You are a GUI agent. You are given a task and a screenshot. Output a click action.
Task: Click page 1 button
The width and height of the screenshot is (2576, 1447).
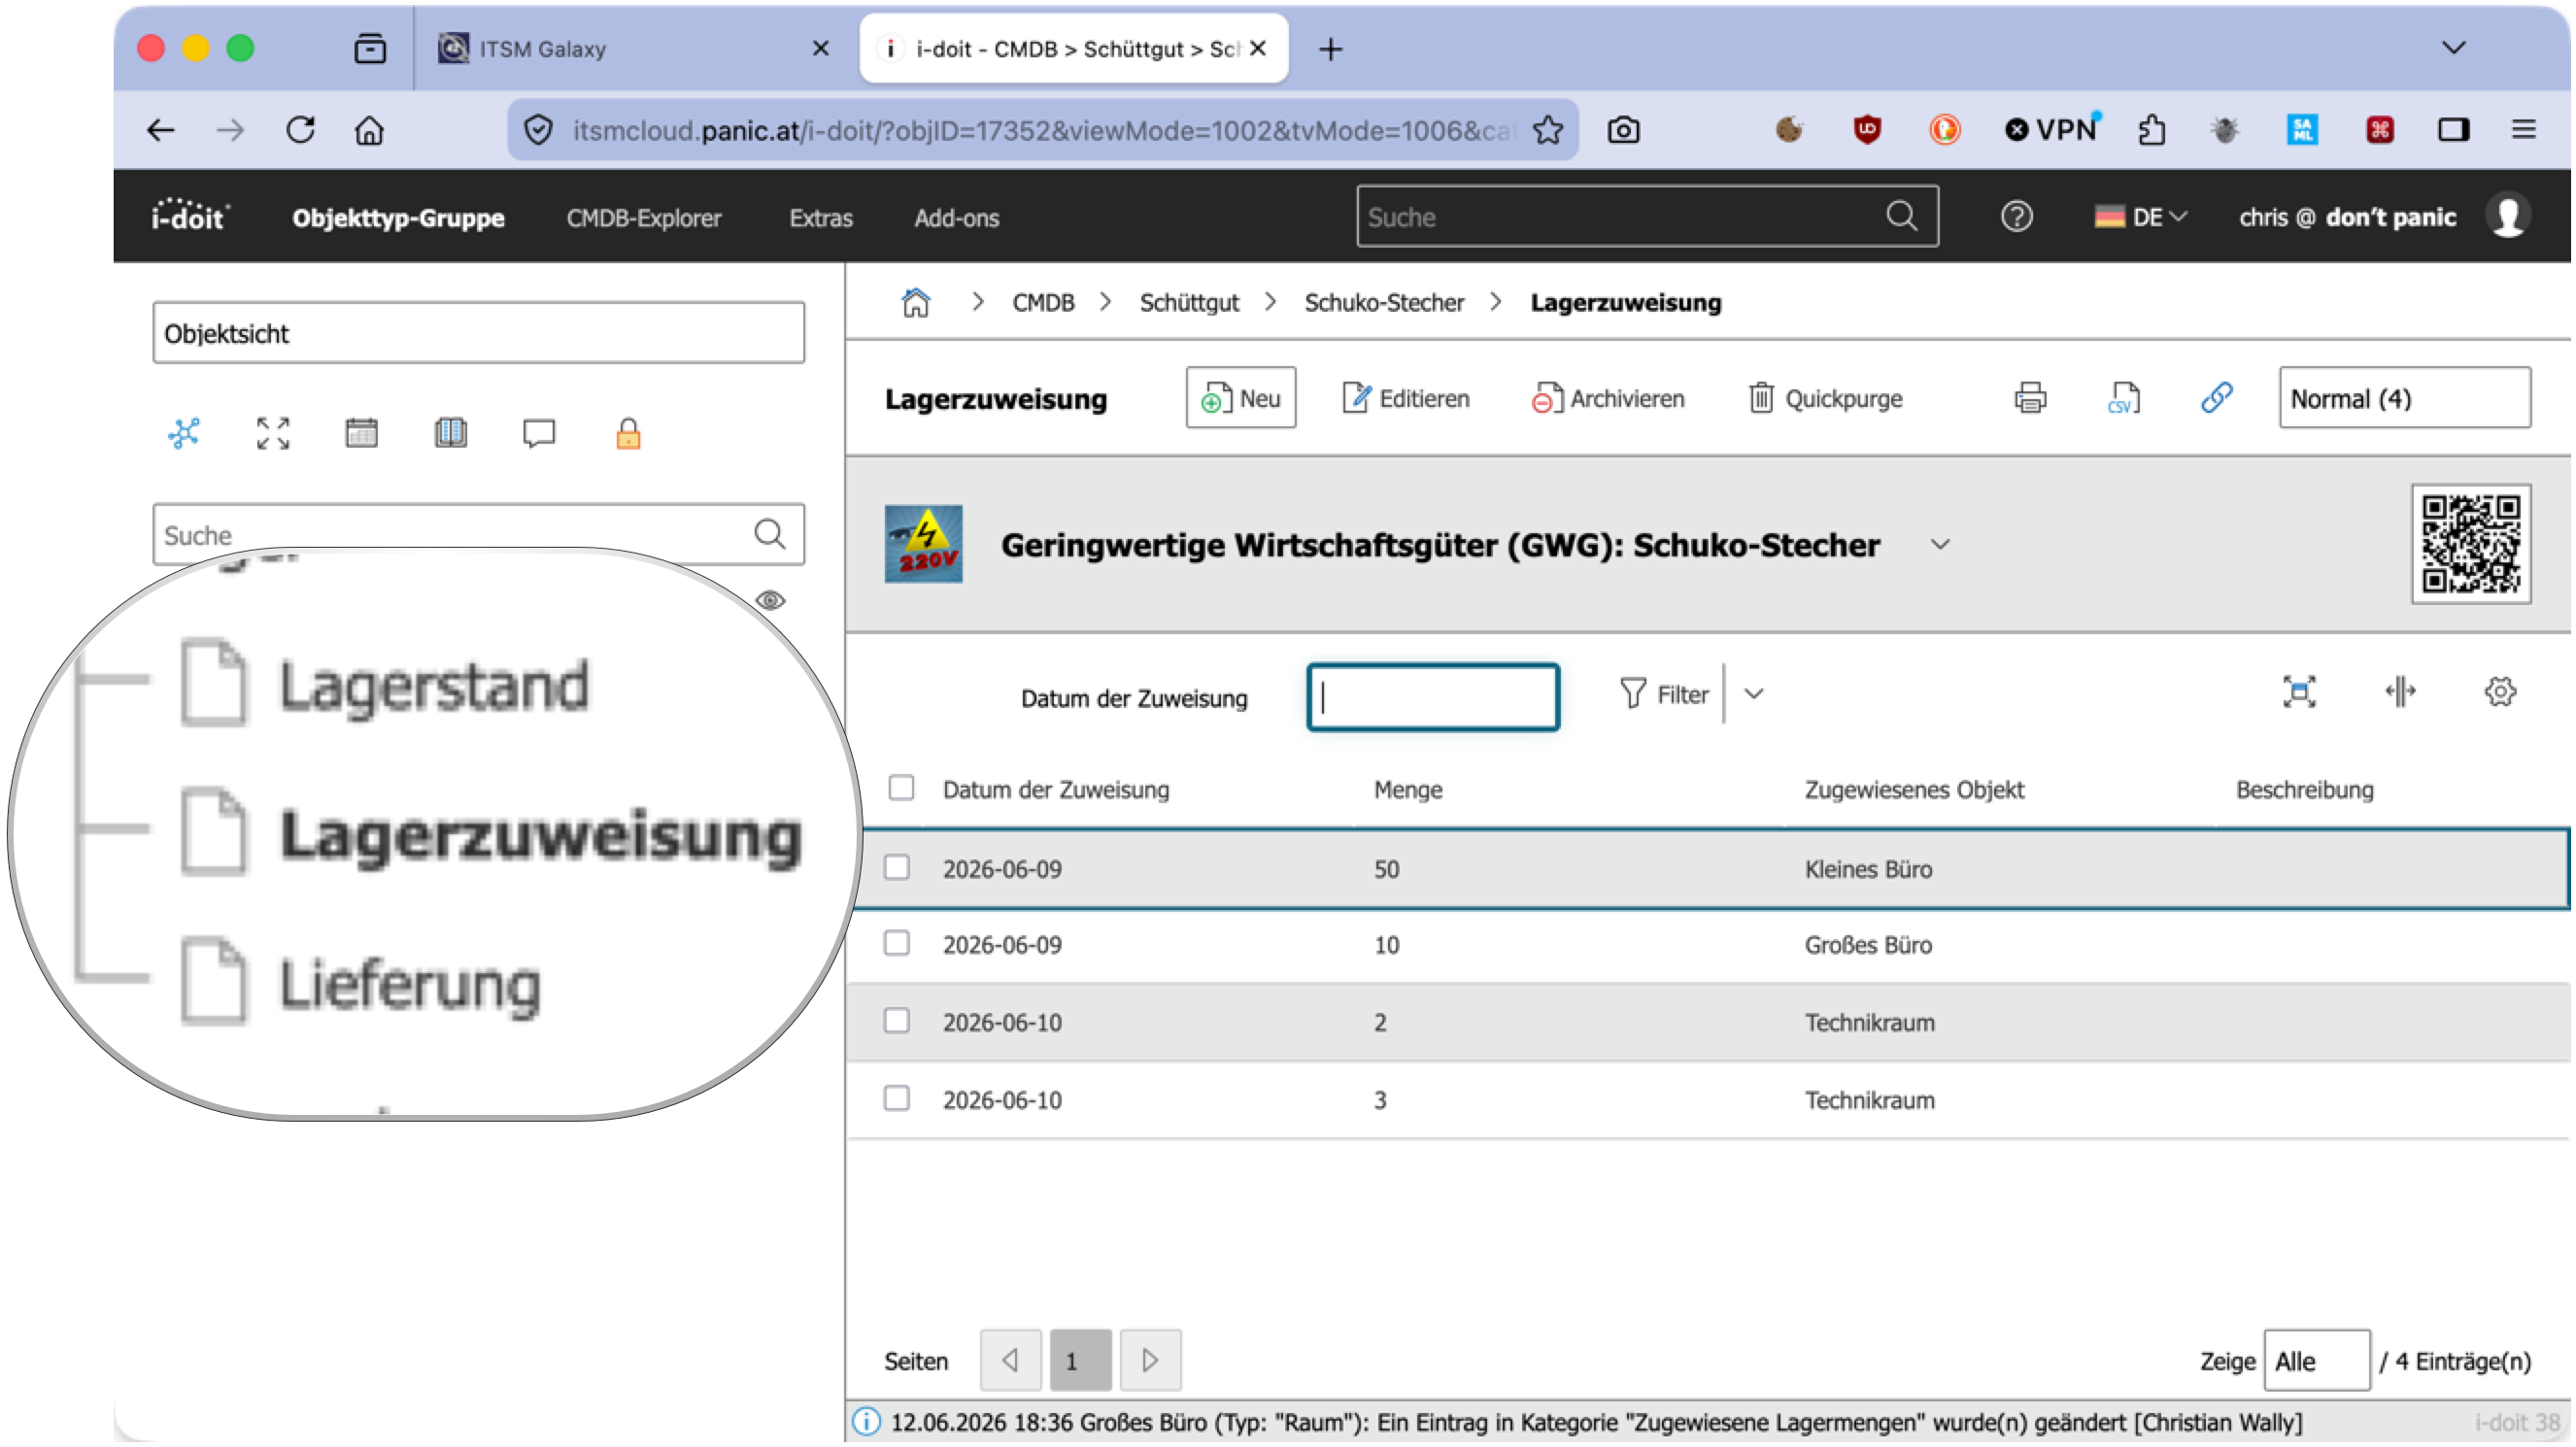click(x=1080, y=1360)
